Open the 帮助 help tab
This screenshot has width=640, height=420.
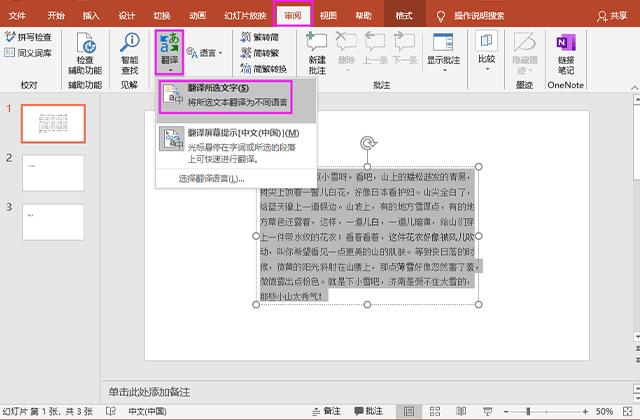[363, 16]
